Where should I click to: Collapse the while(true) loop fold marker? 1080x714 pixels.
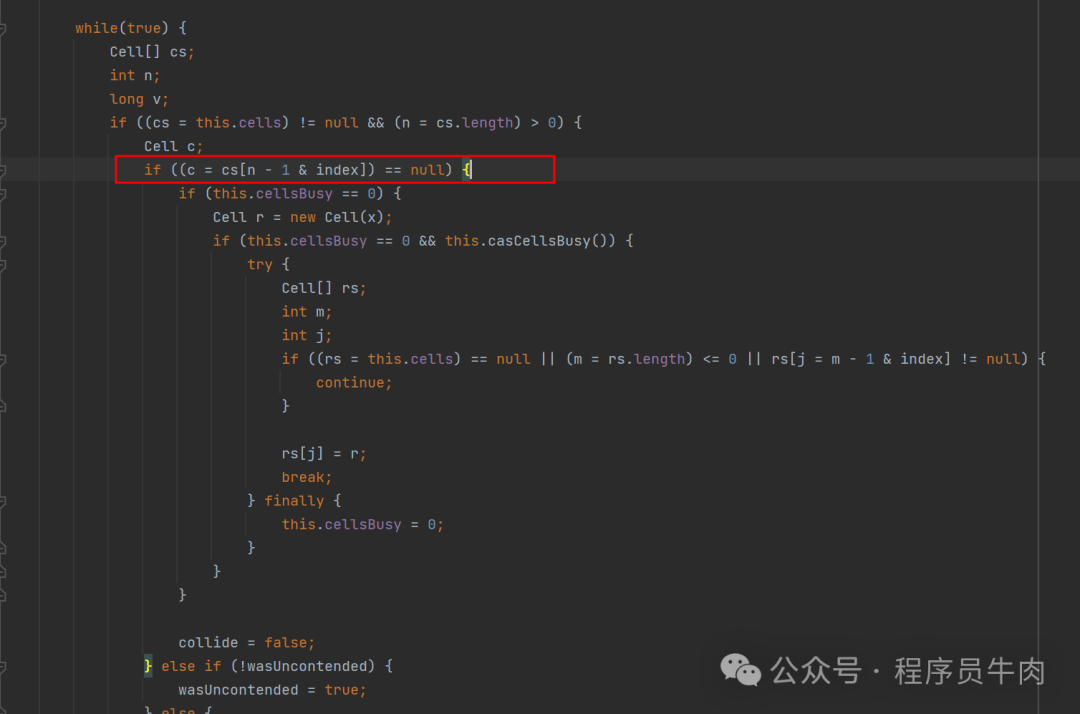3,28
